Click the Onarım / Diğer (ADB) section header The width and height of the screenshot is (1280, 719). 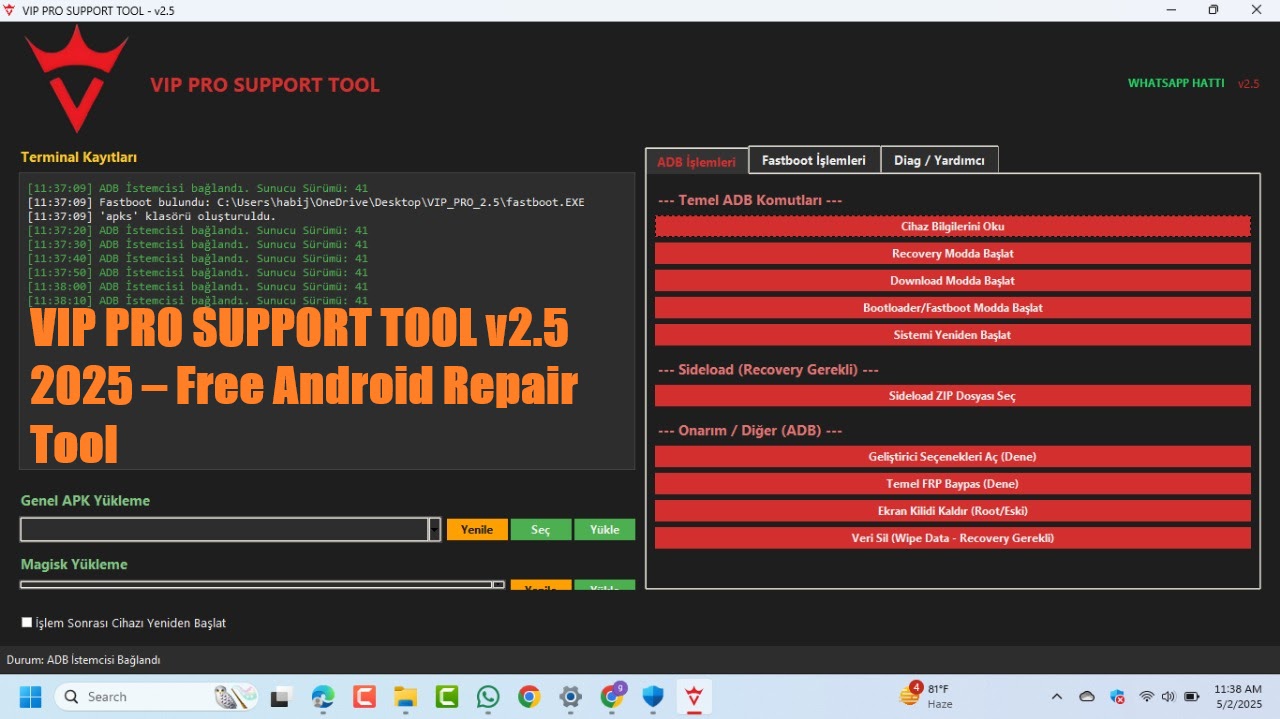[x=750, y=430]
